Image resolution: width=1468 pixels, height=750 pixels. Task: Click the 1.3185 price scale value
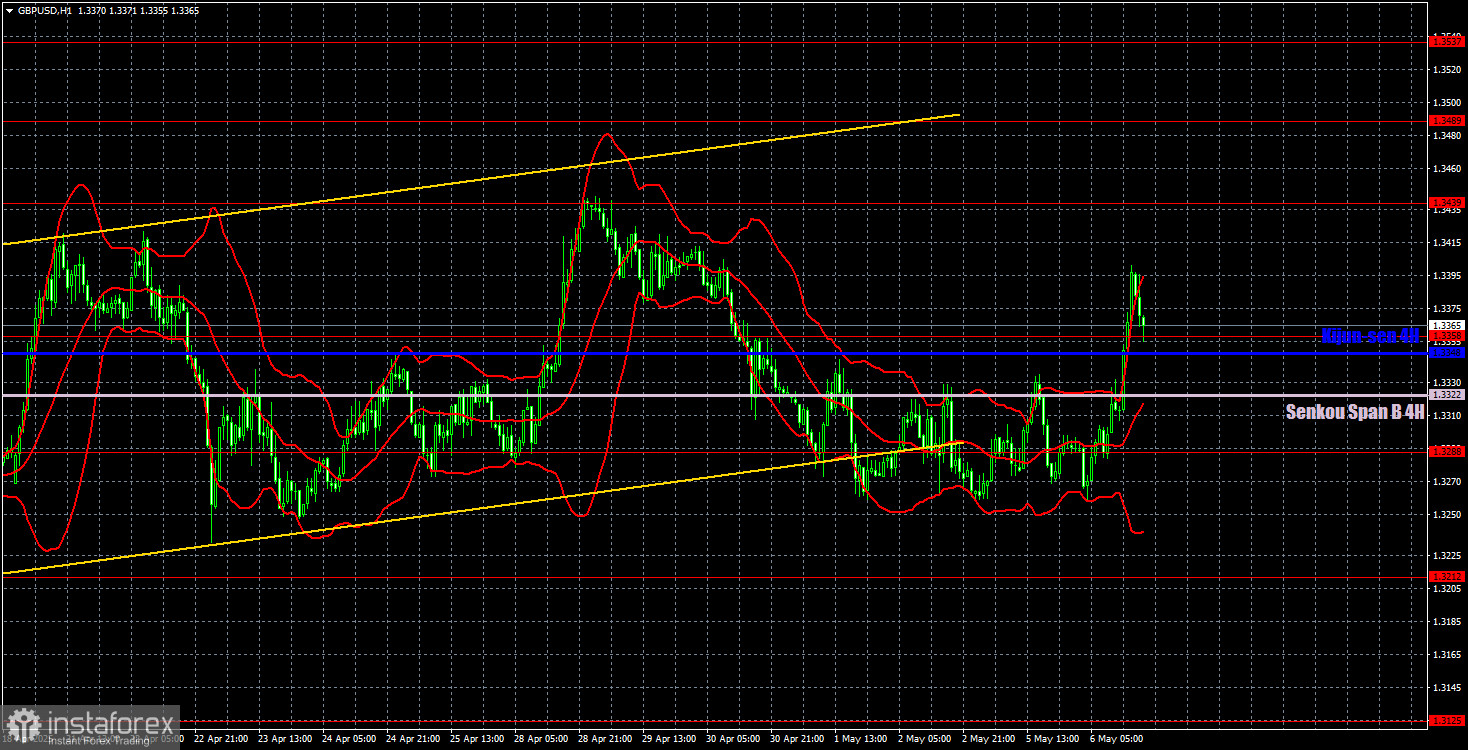pos(1446,622)
